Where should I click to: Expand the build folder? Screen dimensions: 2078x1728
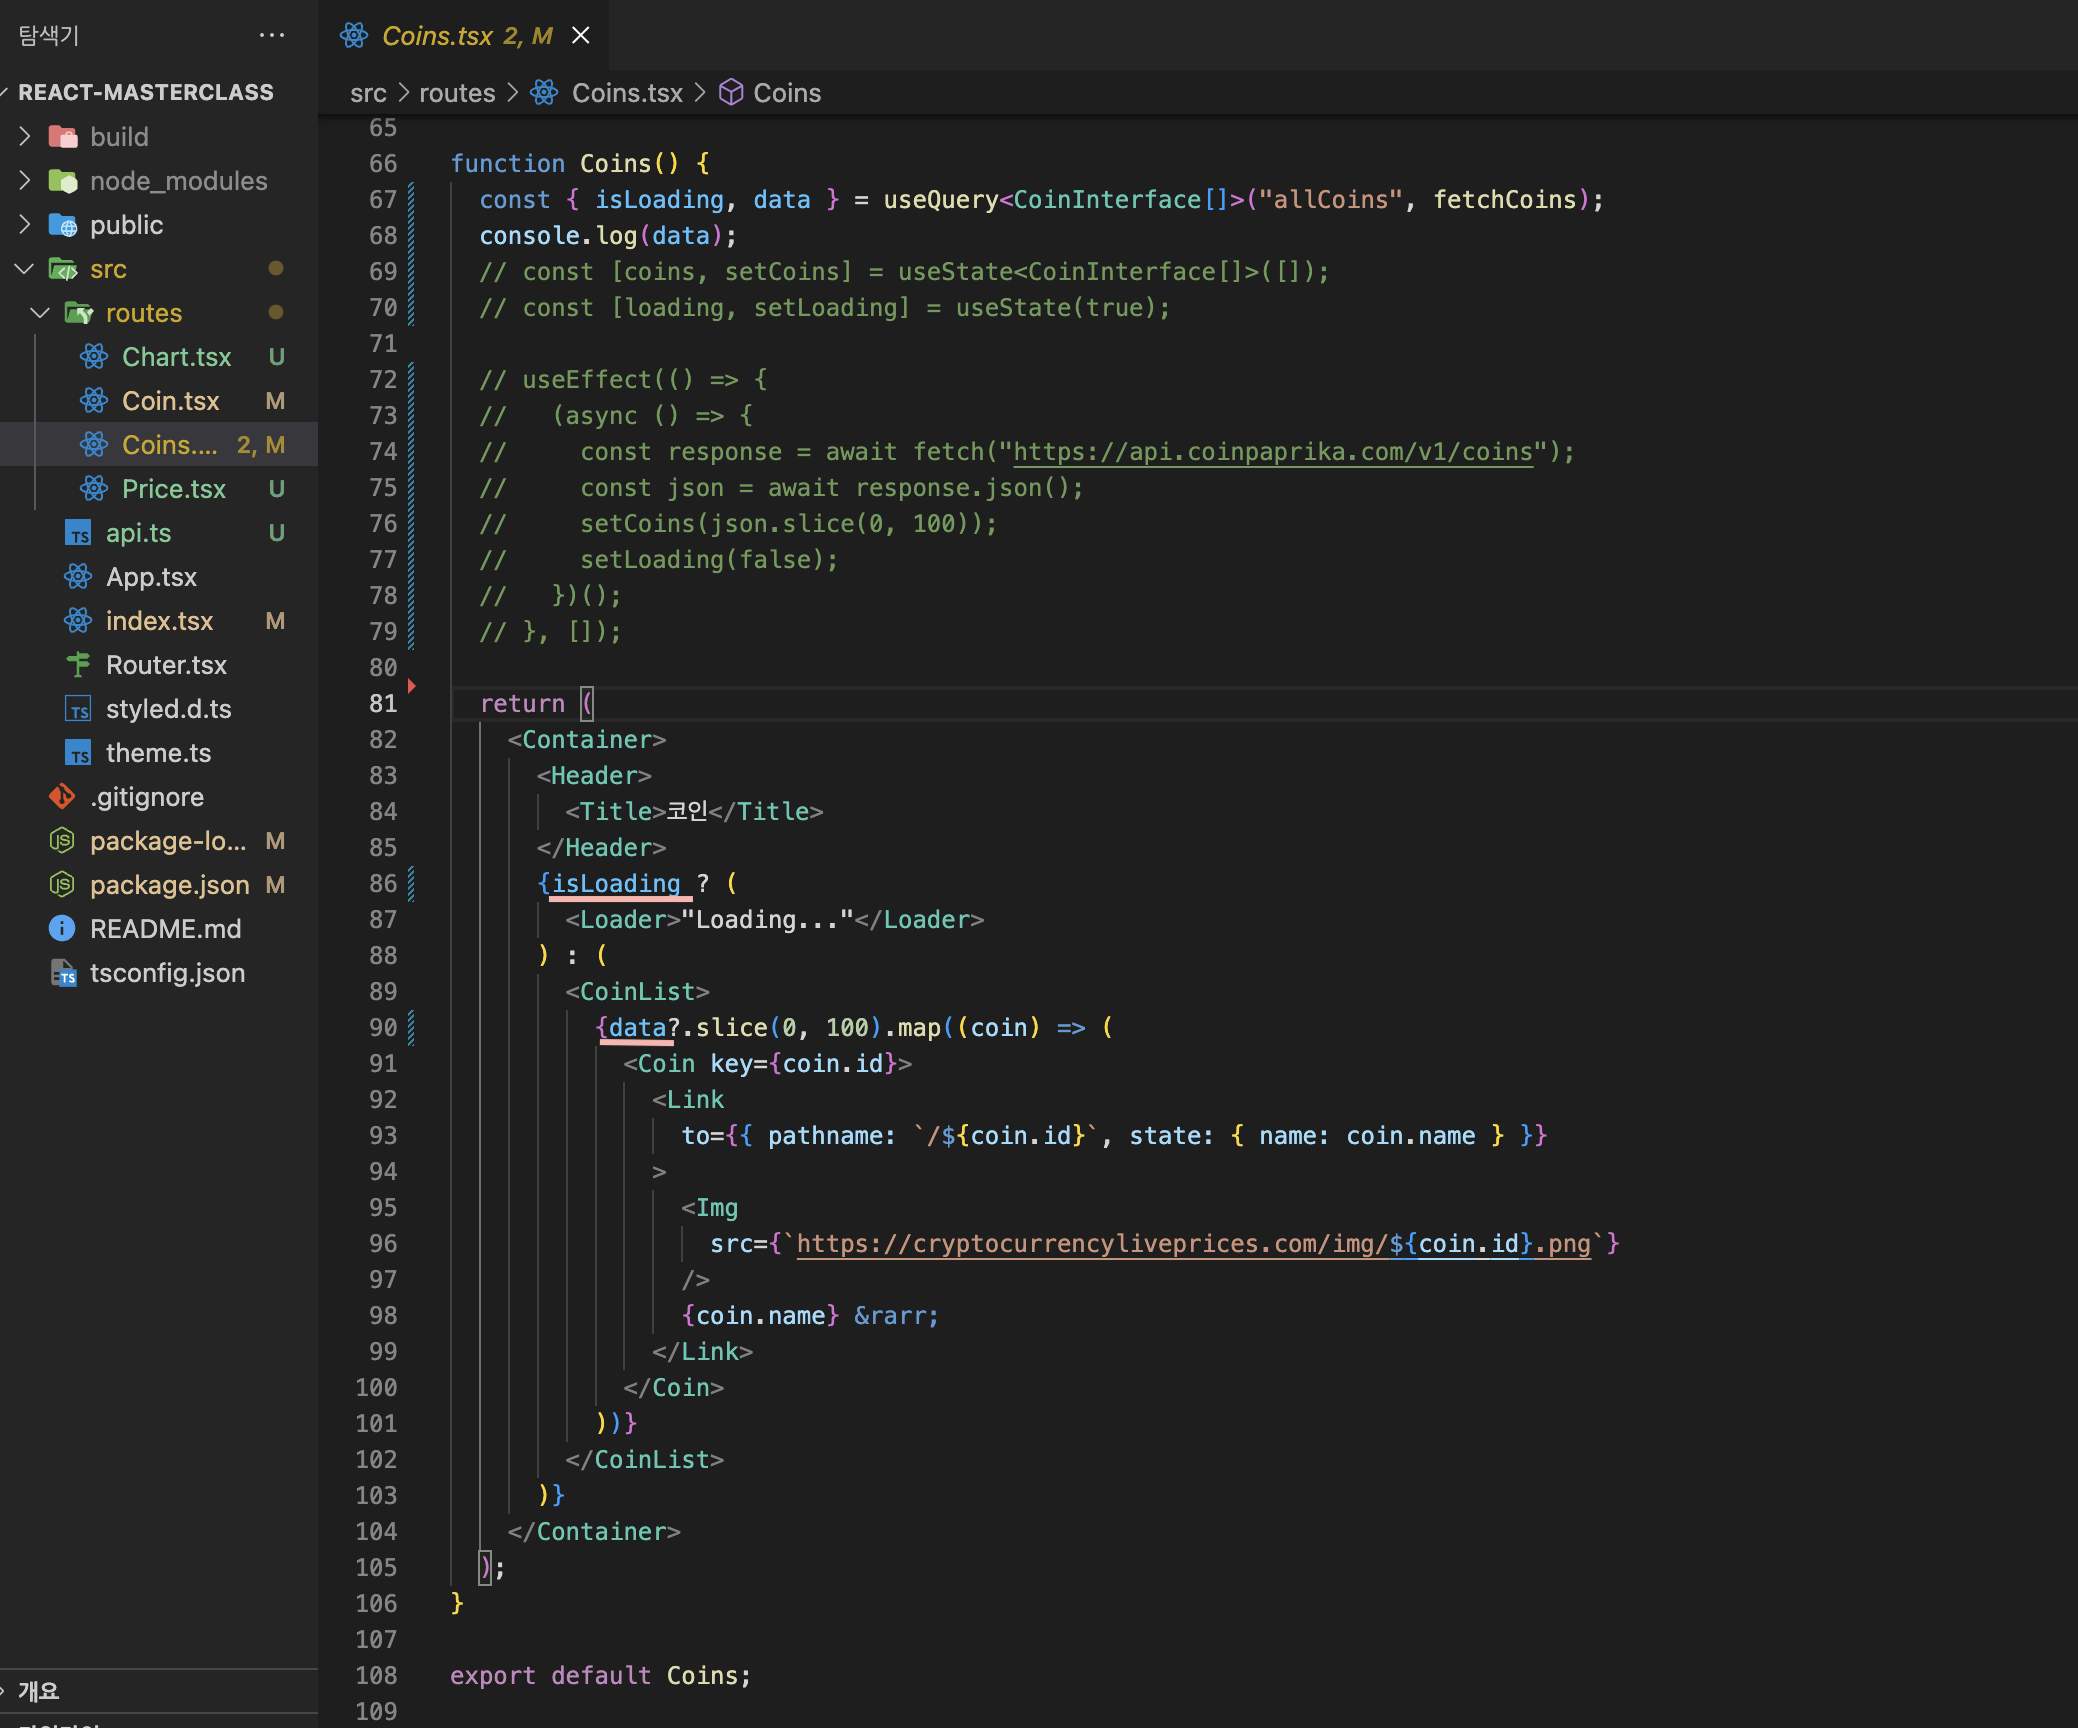(x=25, y=137)
